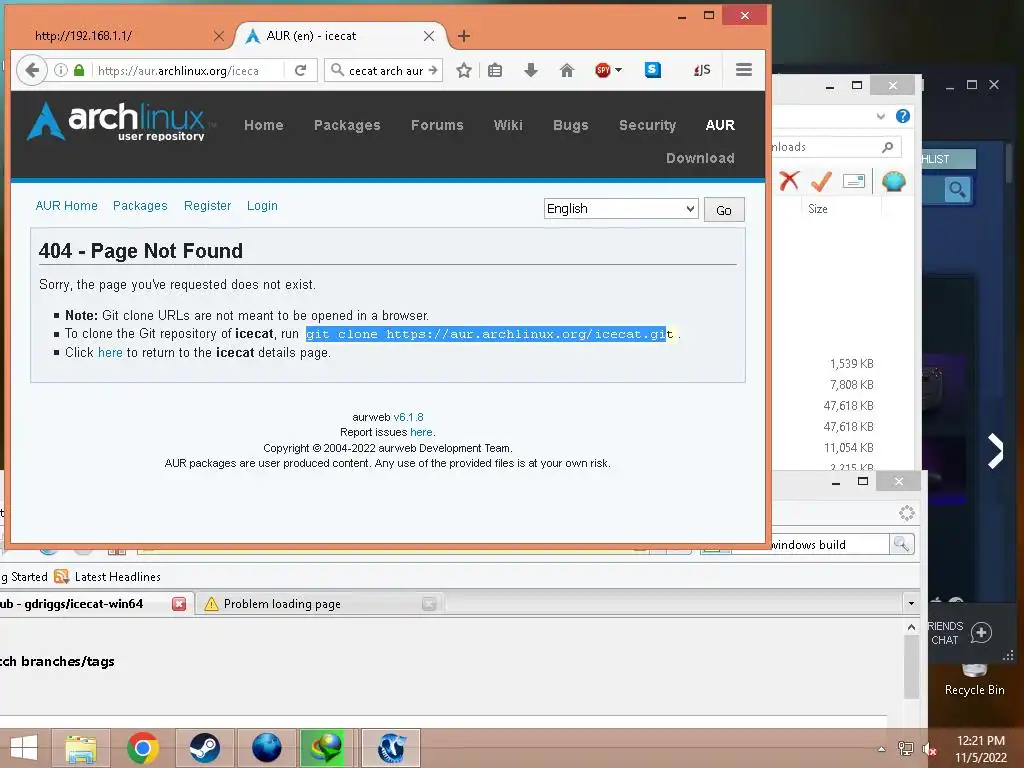Go back using the browser back arrow
This screenshot has width=1024, height=768.
point(31,70)
